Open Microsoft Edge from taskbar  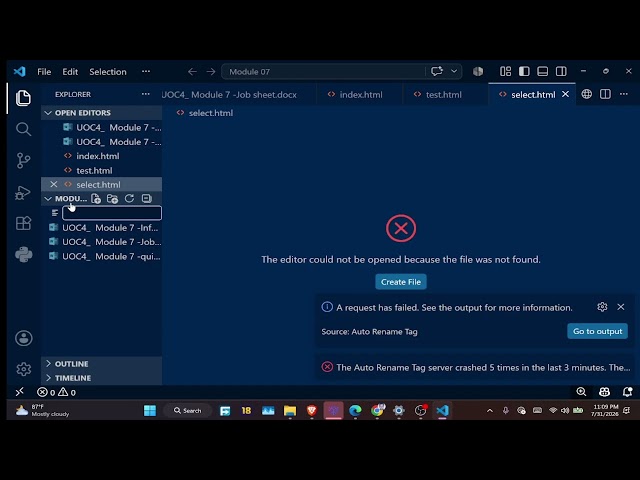355,410
